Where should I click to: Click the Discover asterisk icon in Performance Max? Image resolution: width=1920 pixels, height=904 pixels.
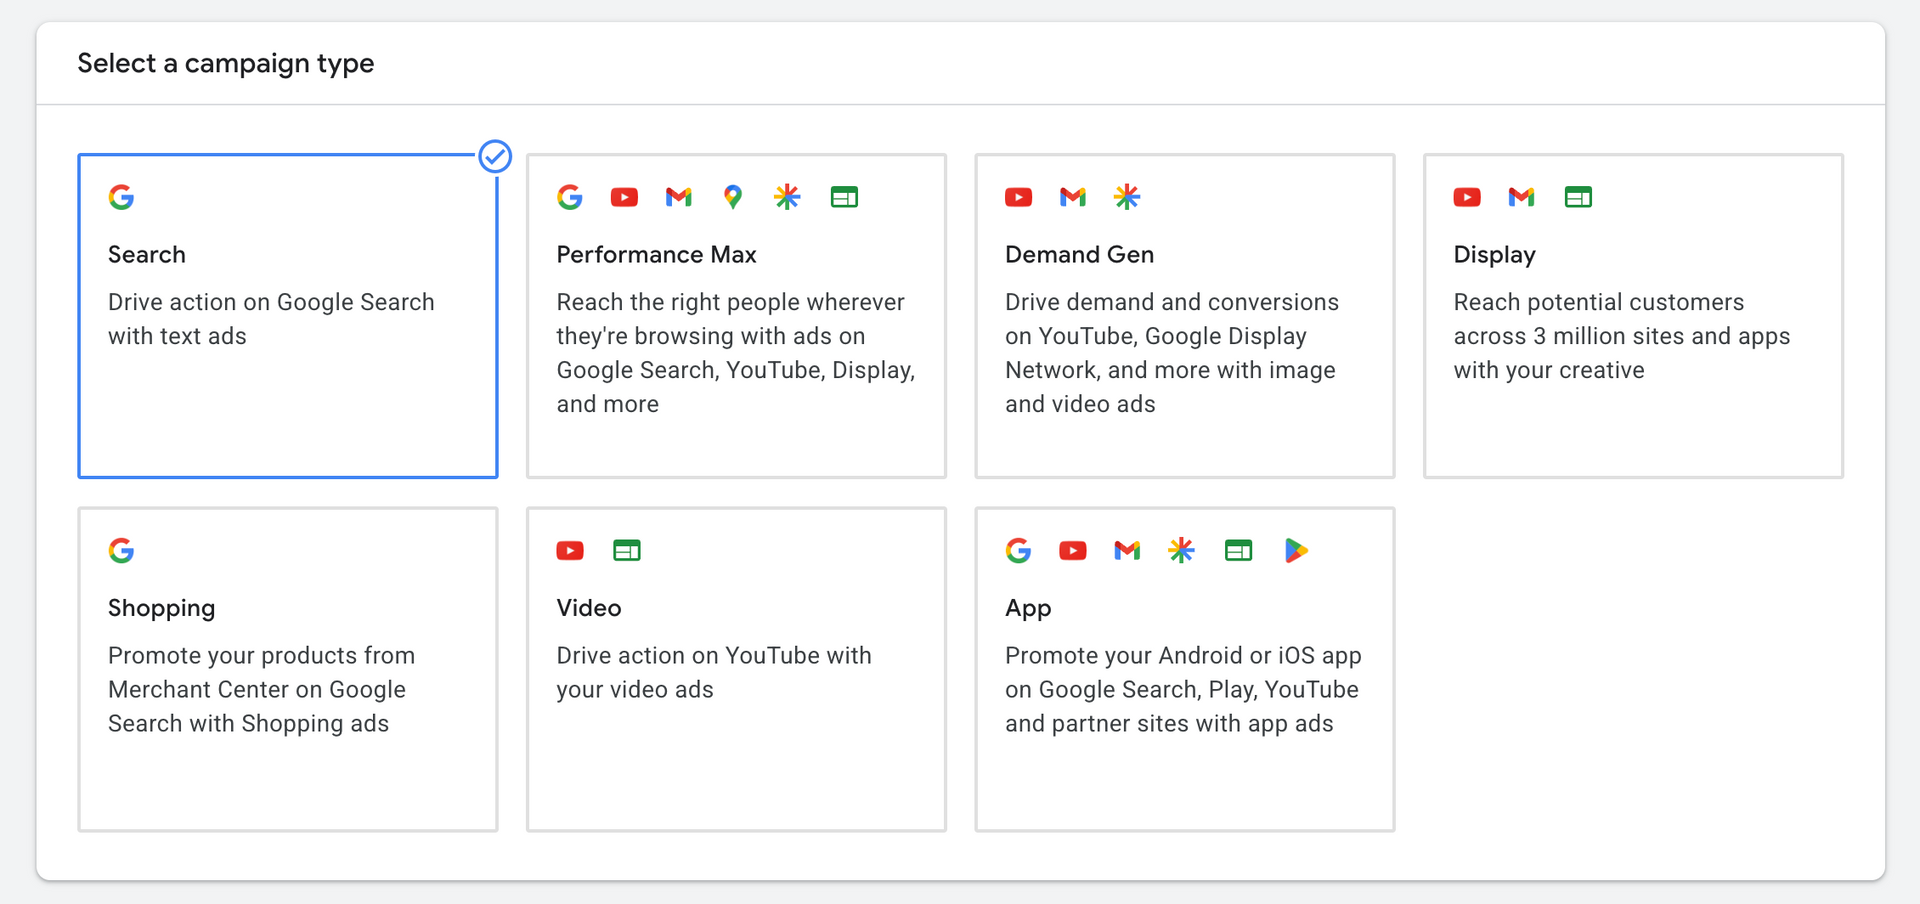click(x=787, y=197)
